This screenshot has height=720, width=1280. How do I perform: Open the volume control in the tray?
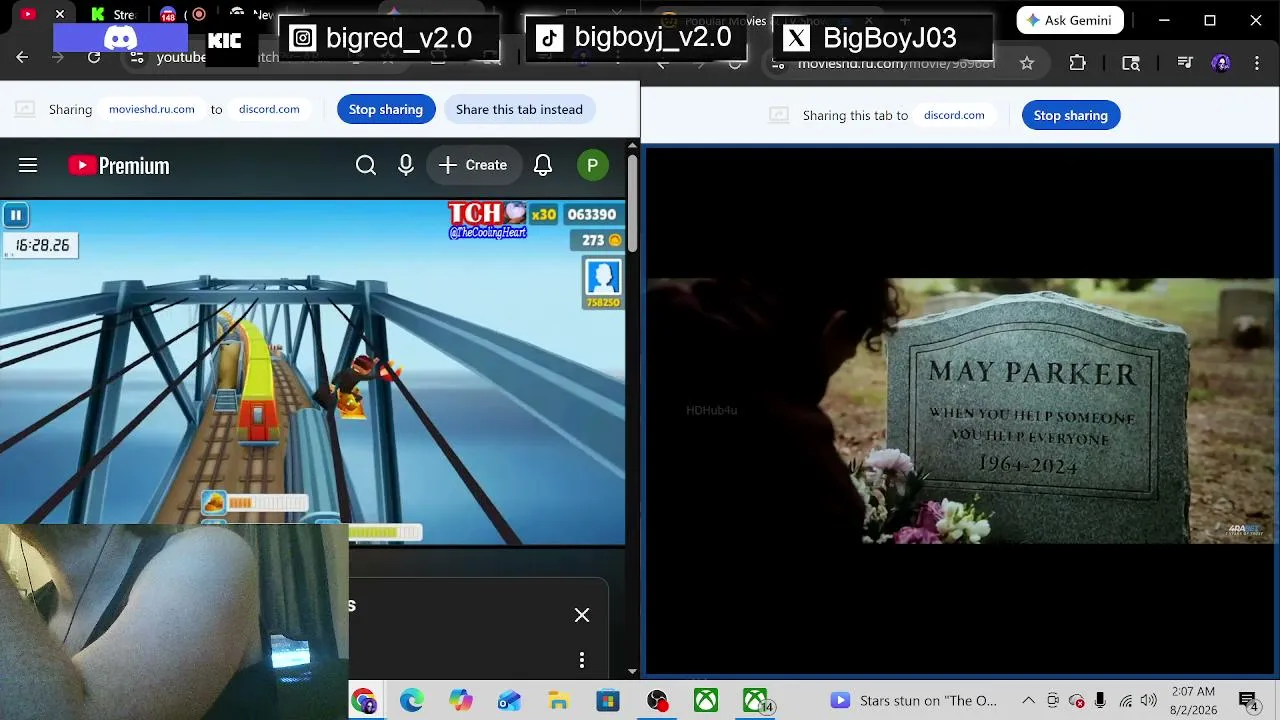click(x=1148, y=701)
